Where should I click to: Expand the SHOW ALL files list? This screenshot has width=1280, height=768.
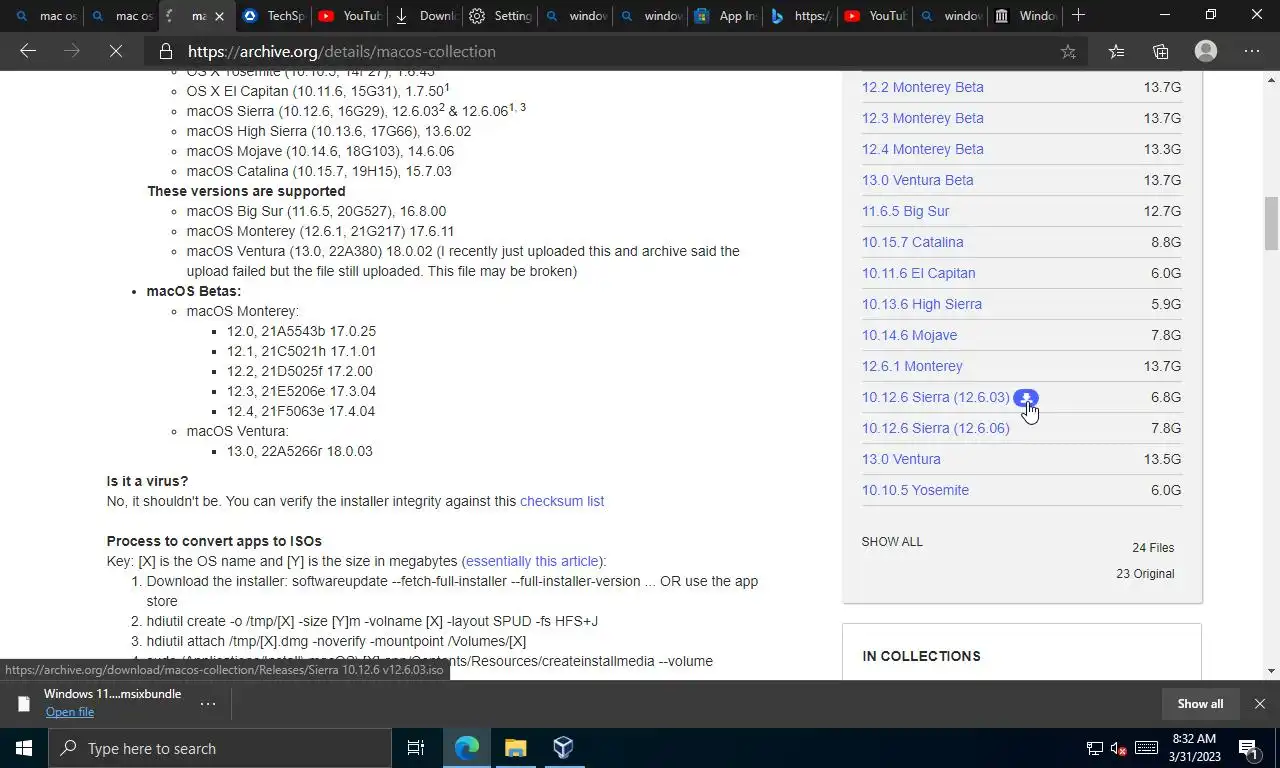(892, 541)
